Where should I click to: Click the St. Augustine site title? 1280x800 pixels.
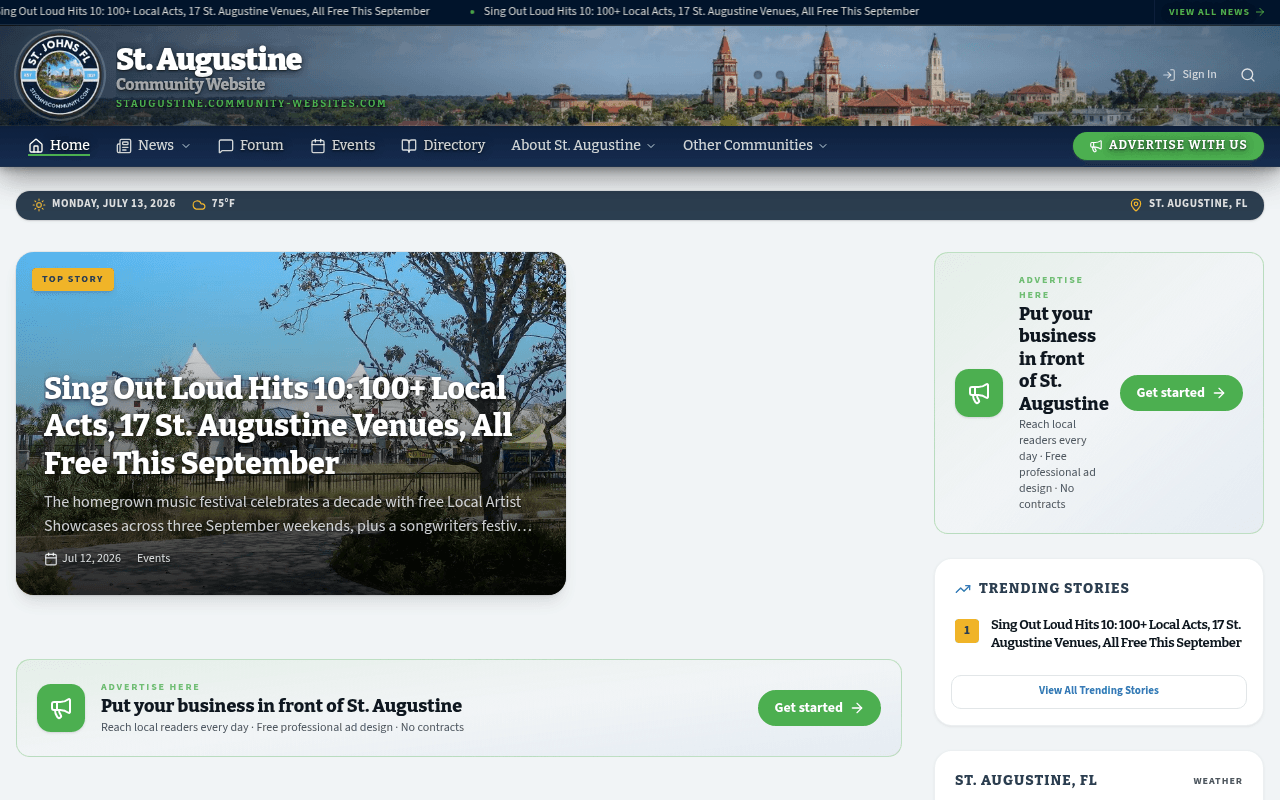209,60
